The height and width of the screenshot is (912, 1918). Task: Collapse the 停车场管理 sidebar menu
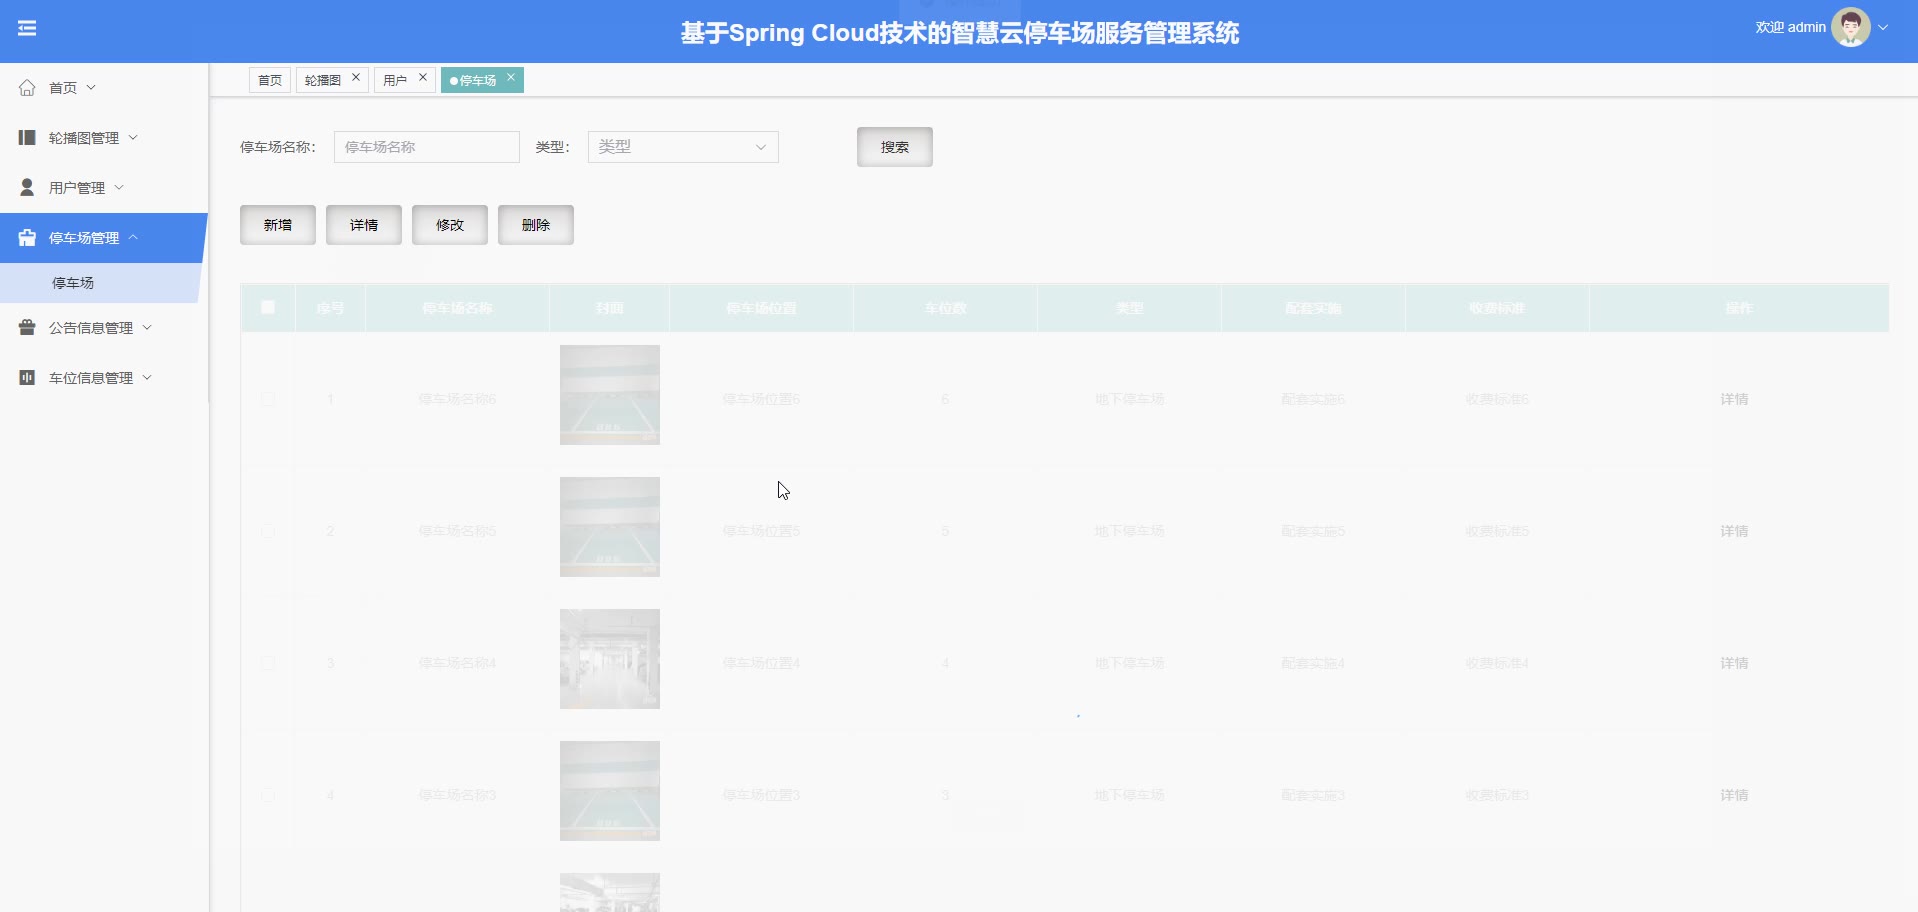[x=133, y=237]
